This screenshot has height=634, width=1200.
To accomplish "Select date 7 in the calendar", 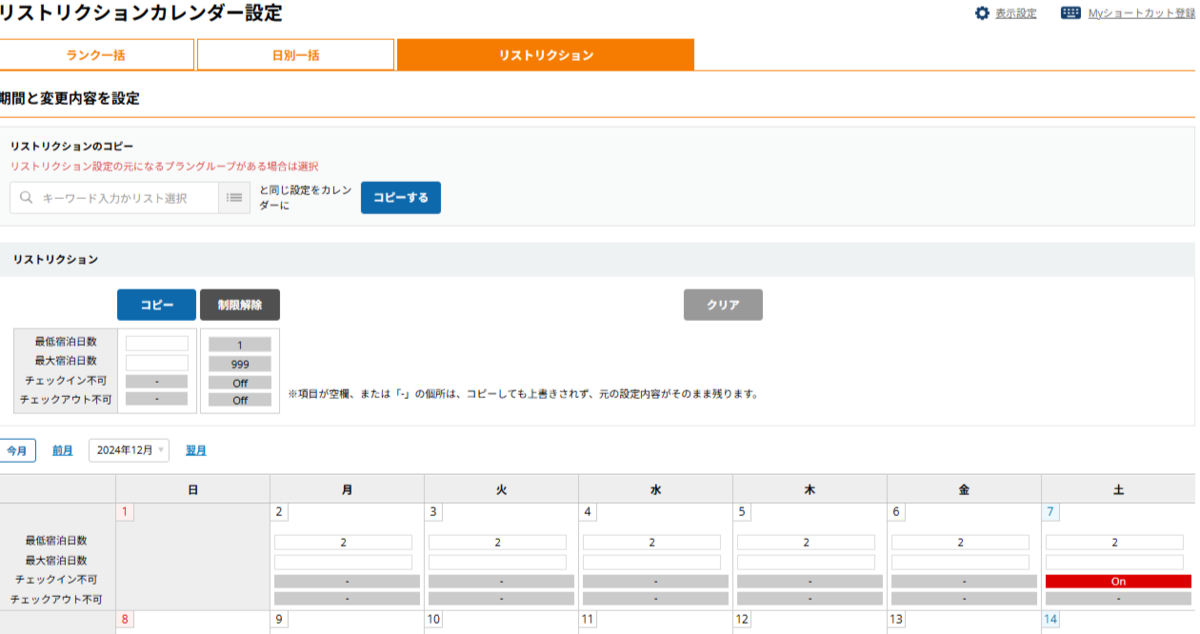I will [x=1051, y=512].
